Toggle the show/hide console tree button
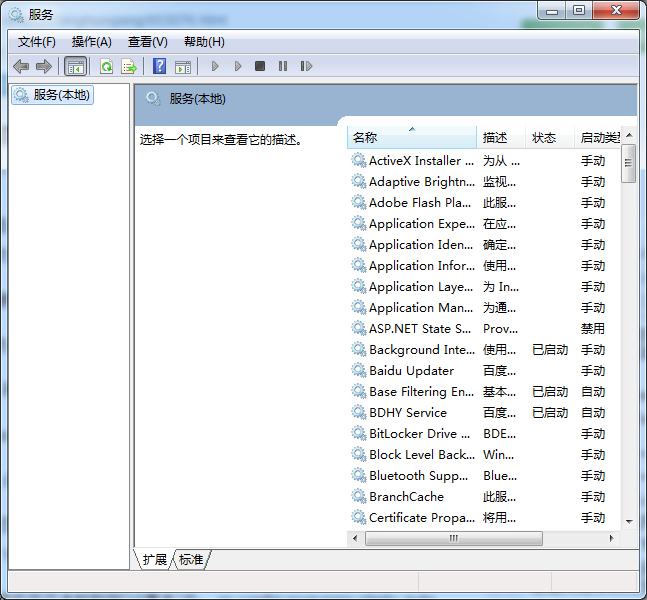Screen dimensions: 647x600 [x=74, y=67]
